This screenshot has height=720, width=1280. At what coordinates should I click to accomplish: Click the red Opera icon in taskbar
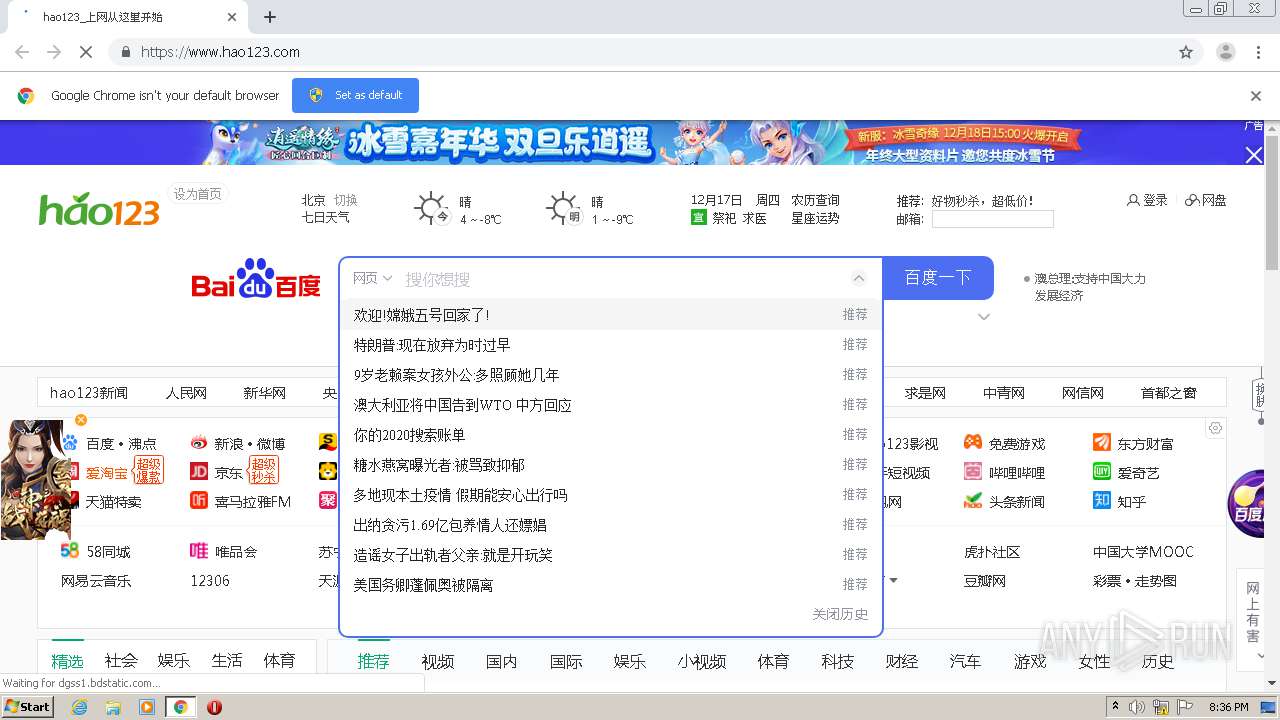click(x=214, y=707)
